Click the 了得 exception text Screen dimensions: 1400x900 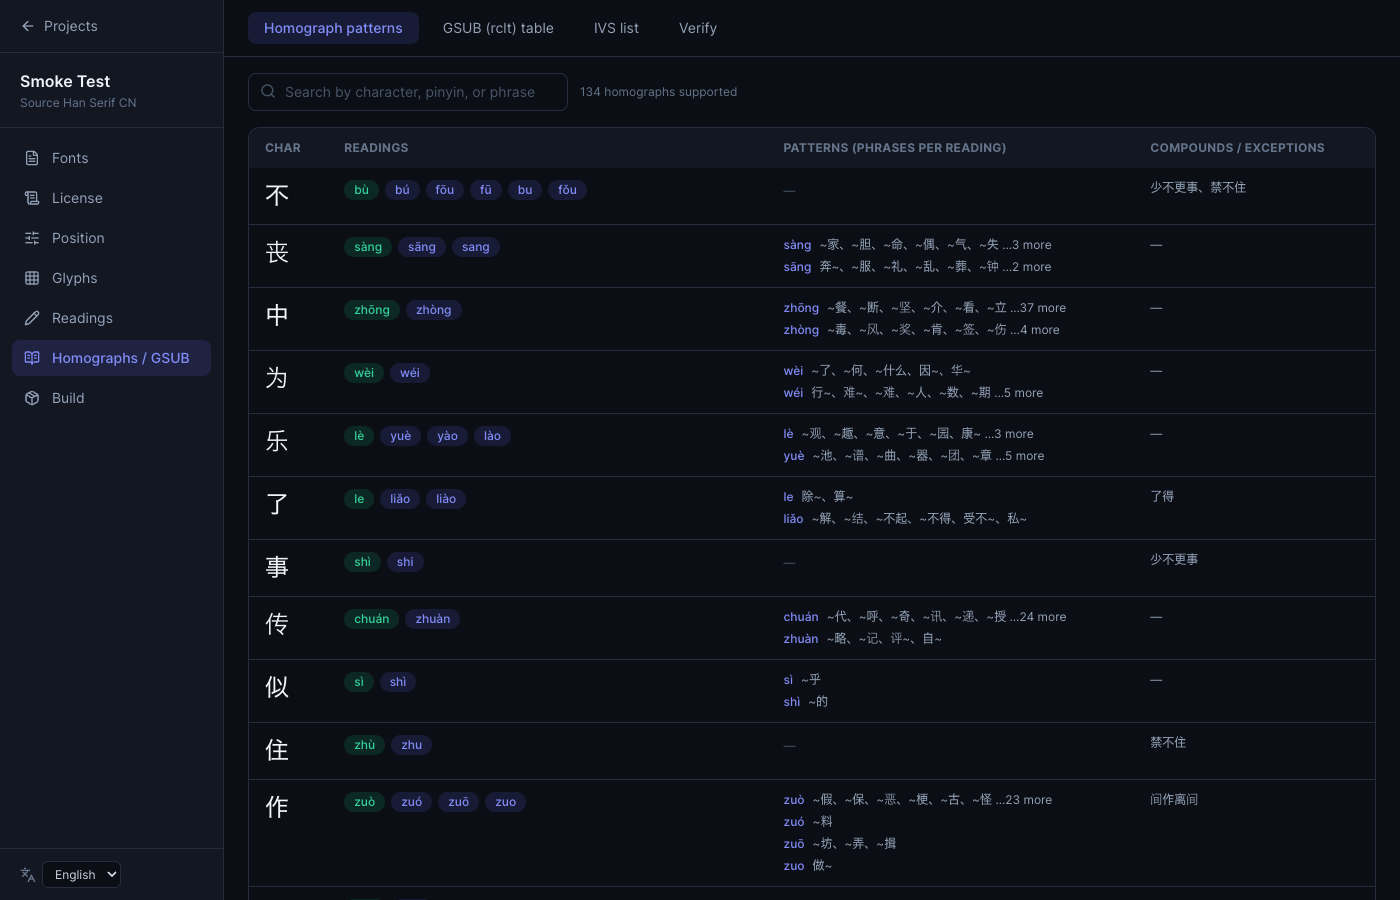[x=1162, y=496]
